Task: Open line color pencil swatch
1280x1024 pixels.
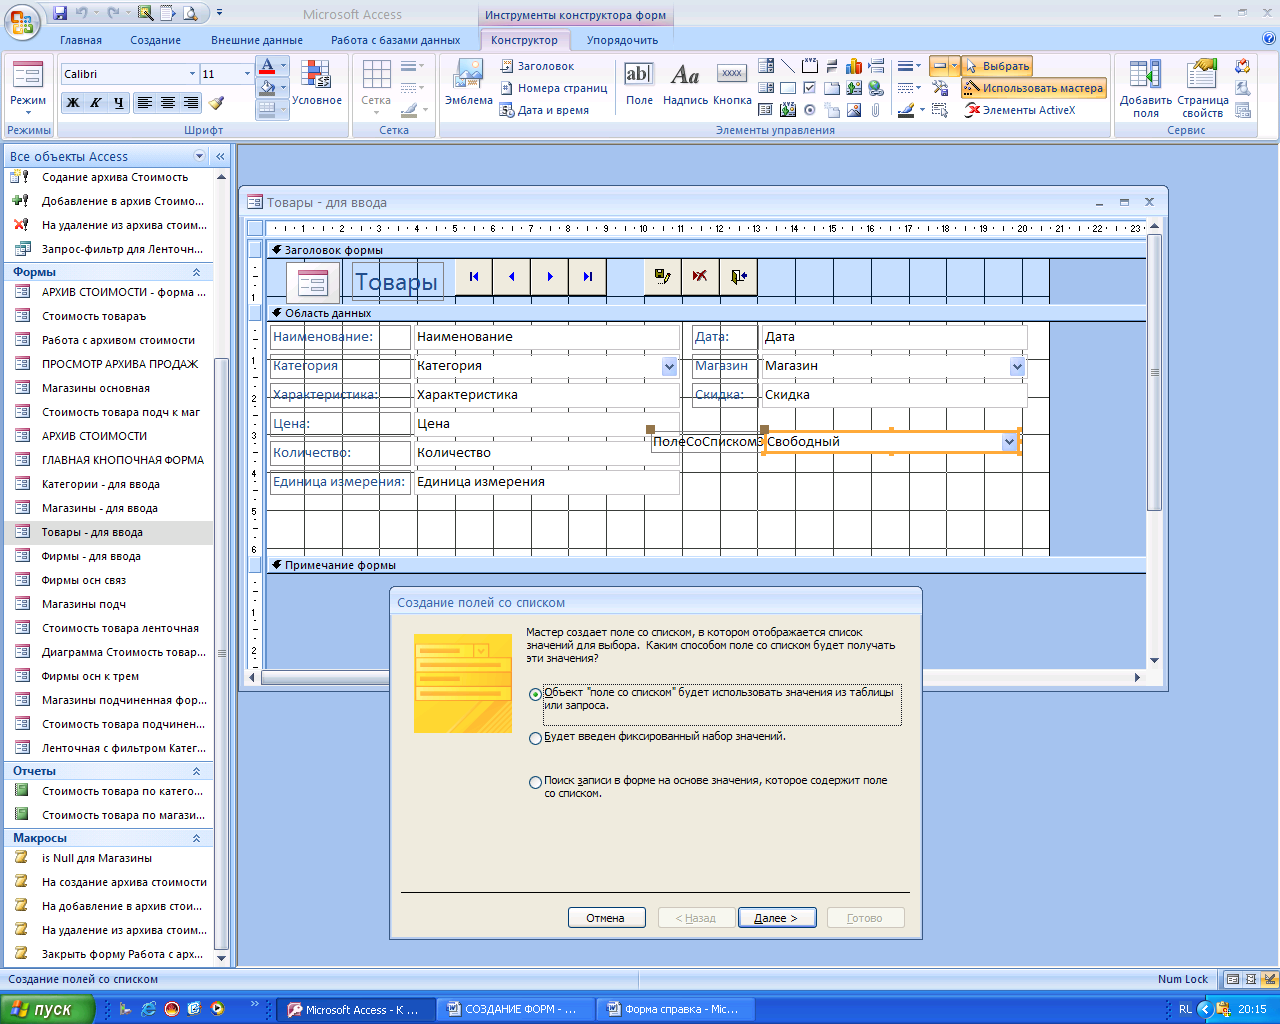Action: 906,110
